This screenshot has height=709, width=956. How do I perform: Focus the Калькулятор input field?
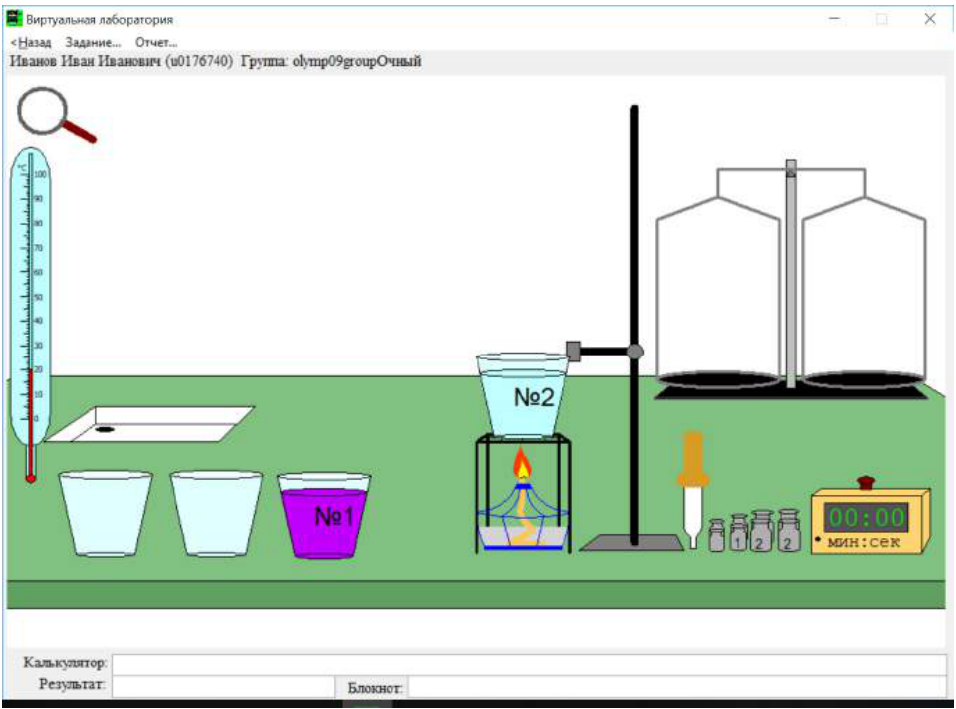(529, 664)
